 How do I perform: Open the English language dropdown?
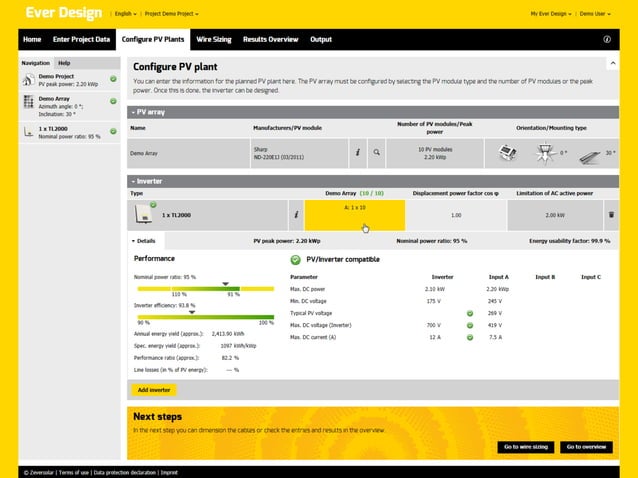click(x=125, y=14)
